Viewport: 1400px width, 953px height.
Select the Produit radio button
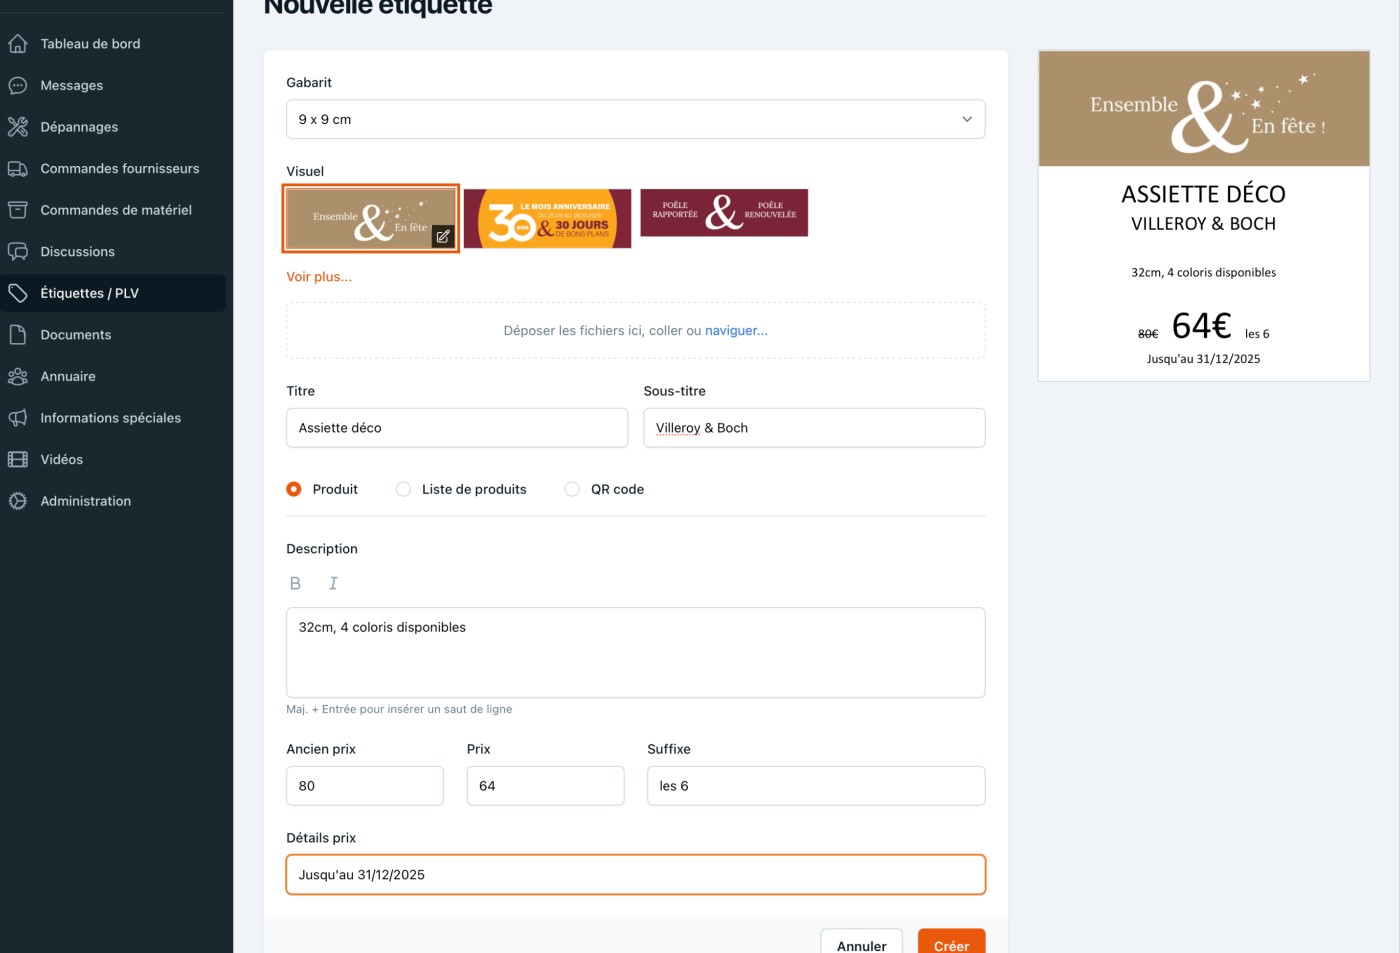point(294,490)
